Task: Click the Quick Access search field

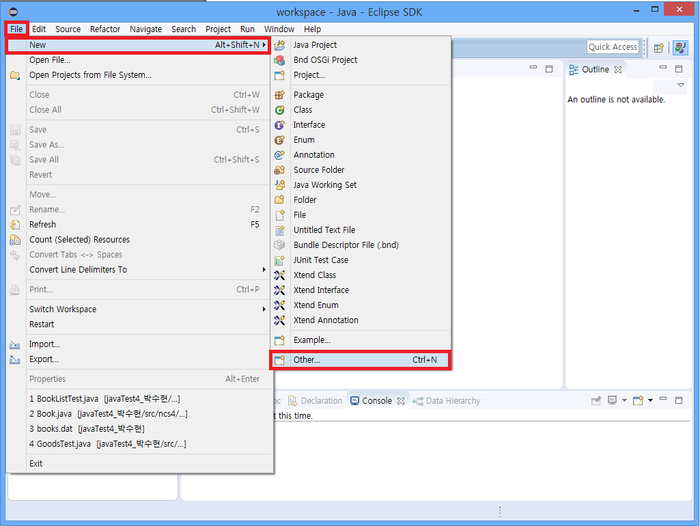Action: [x=612, y=47]
